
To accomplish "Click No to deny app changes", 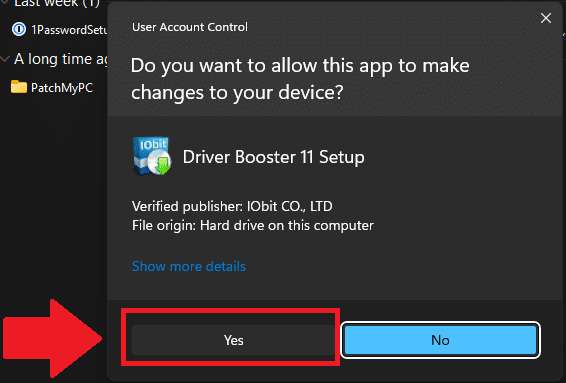I will 440,340.
